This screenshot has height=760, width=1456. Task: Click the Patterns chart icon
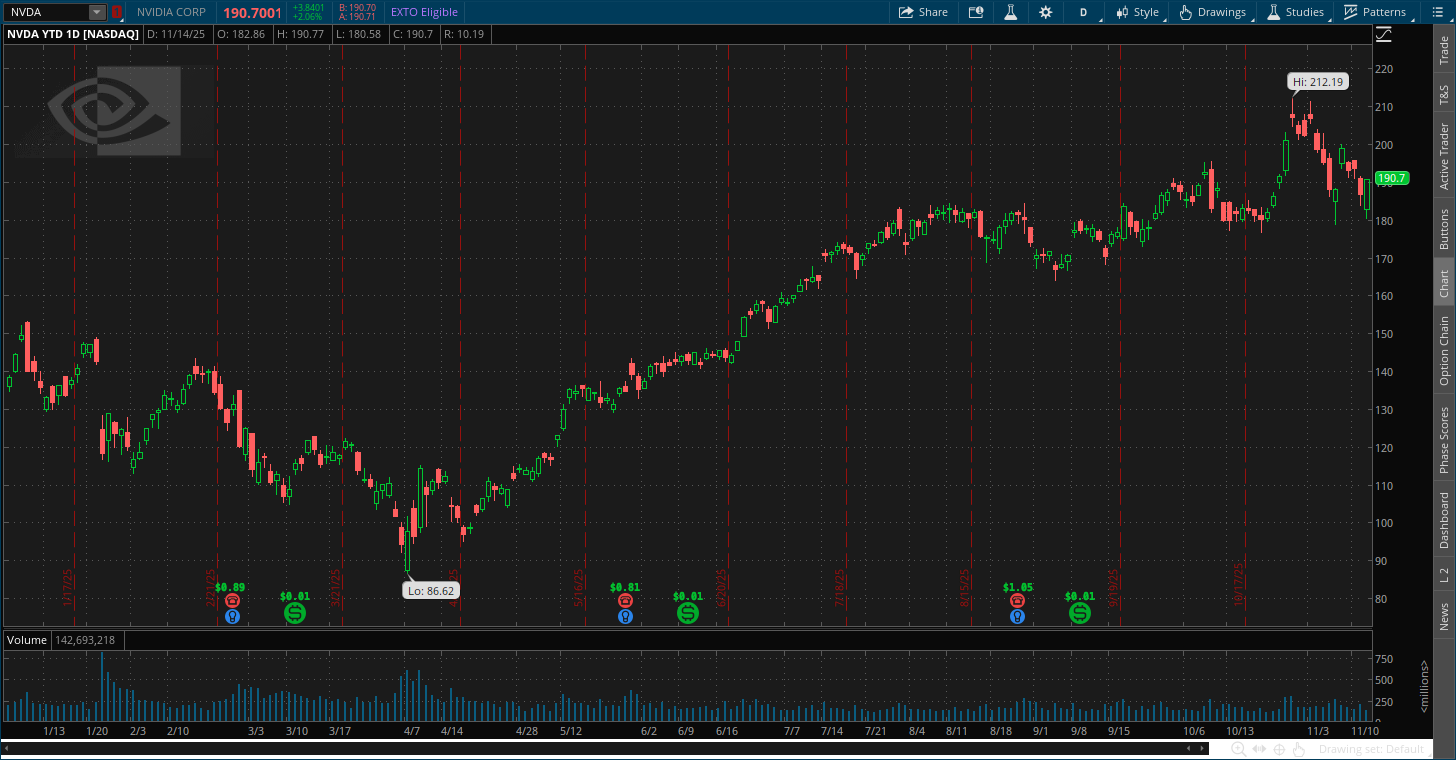pyautogui.click(x=1349, y=12)
